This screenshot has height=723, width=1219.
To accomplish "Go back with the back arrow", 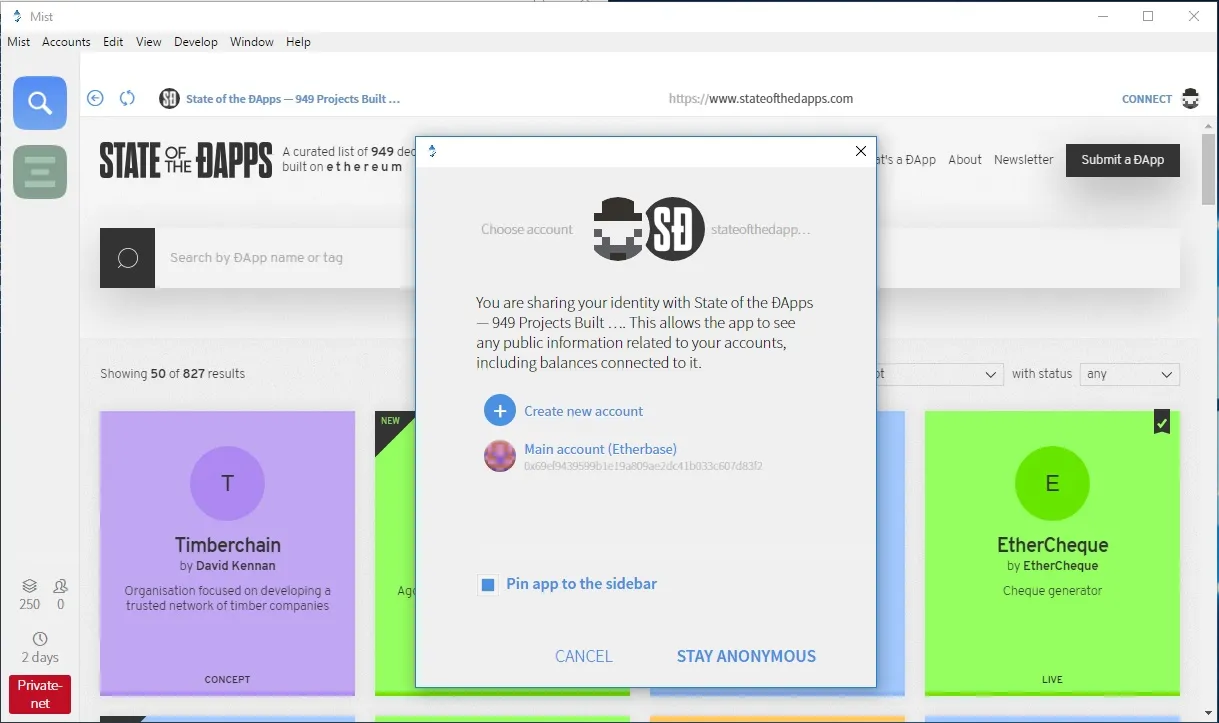I will pos(95,98).
